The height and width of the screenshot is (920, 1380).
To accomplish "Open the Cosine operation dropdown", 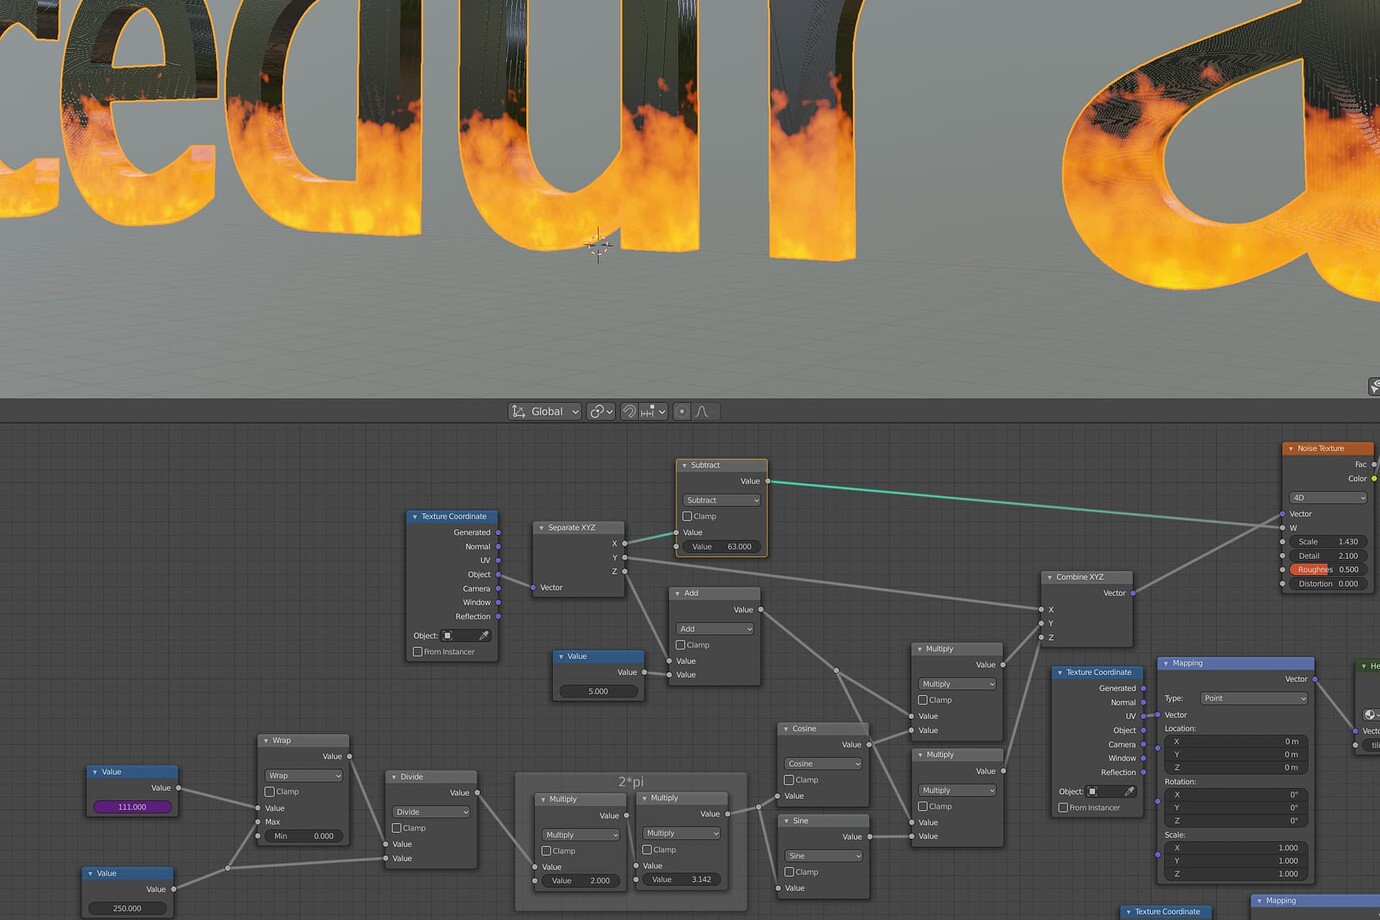I will [x=823, y=764].
